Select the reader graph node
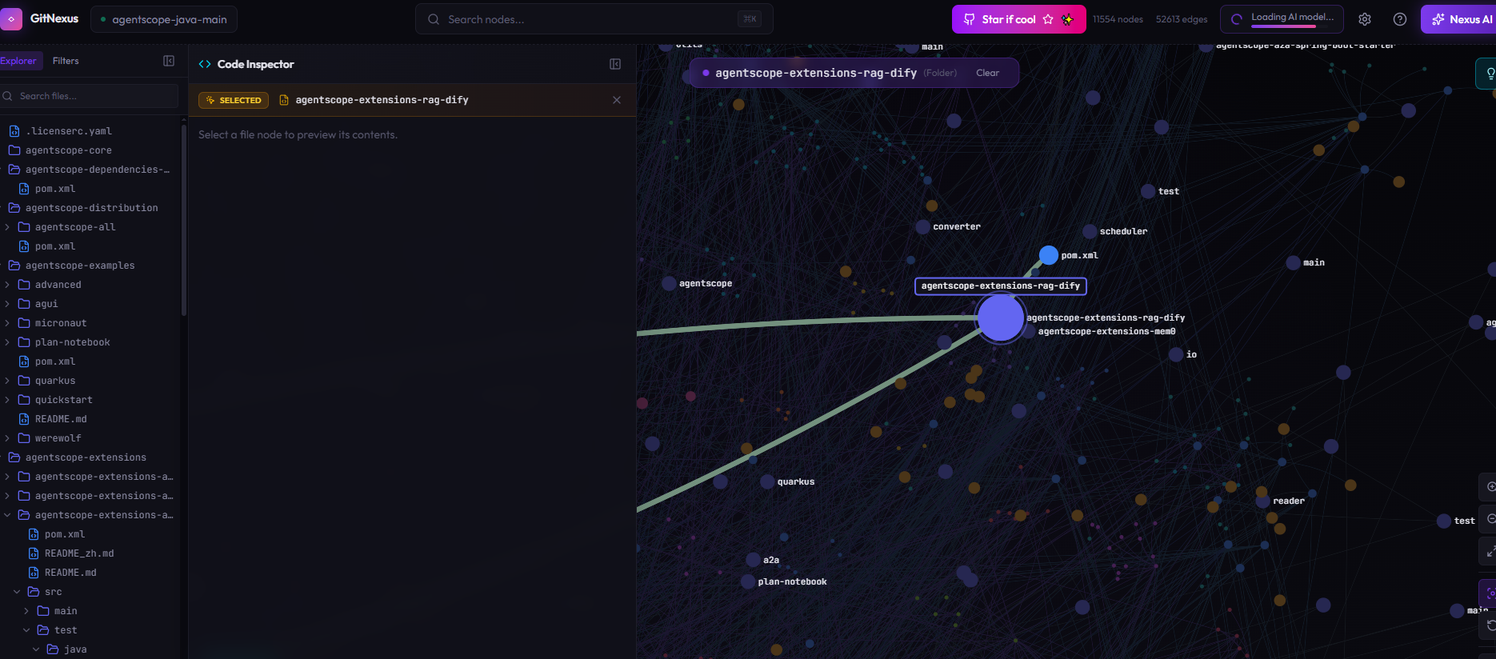This screenshot has width=1496, height=659. [1263, 501]
